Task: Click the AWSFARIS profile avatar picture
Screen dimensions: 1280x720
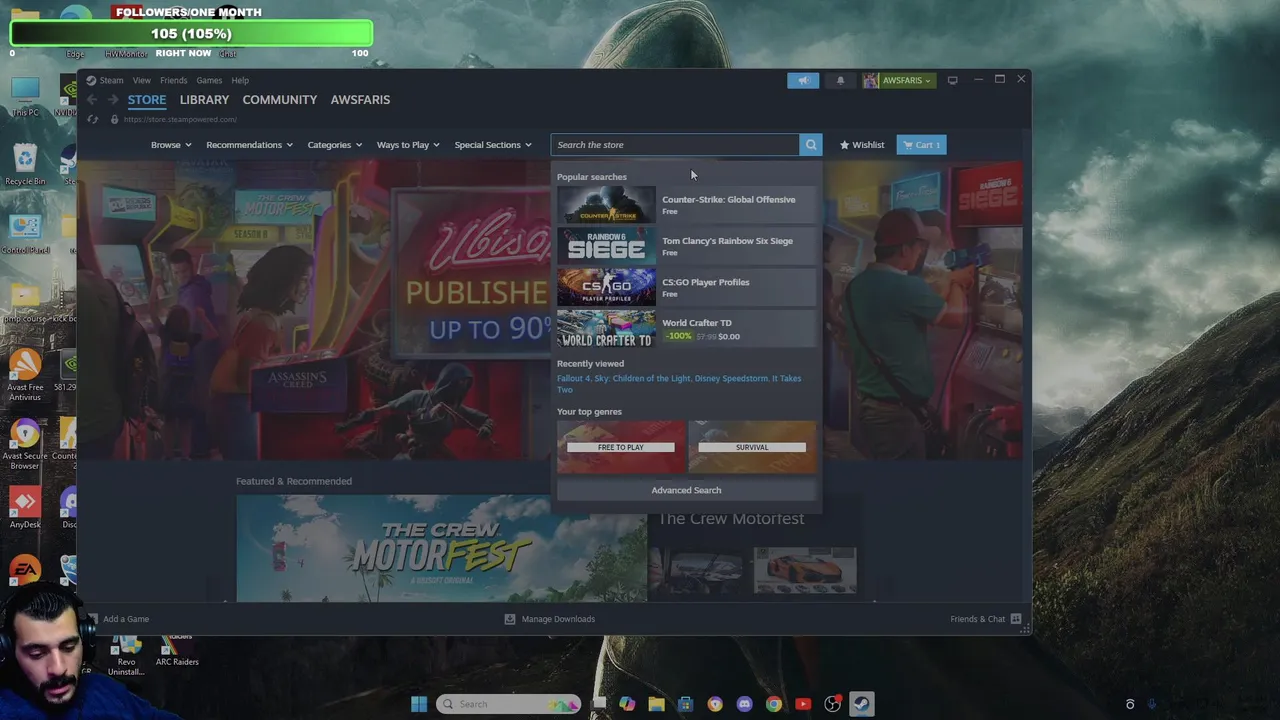Action: pos(871,80)
